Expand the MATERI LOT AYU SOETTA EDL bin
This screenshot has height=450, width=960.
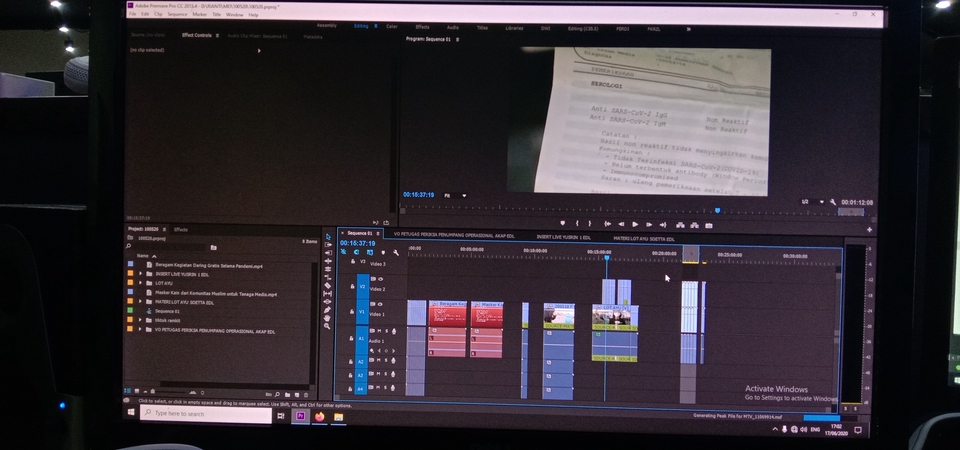point(140,302)
